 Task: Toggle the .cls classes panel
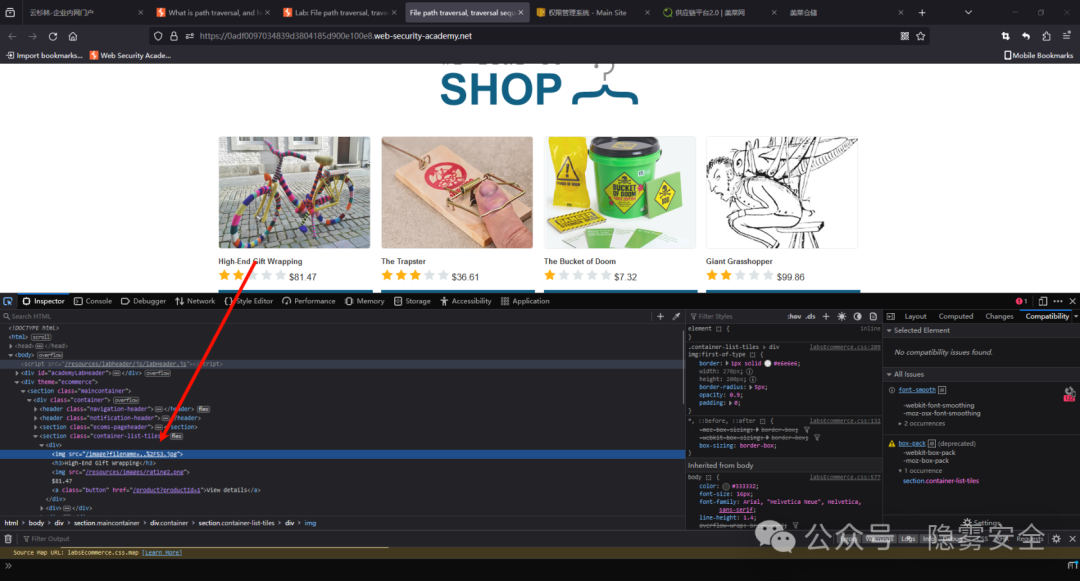[810, 317]
